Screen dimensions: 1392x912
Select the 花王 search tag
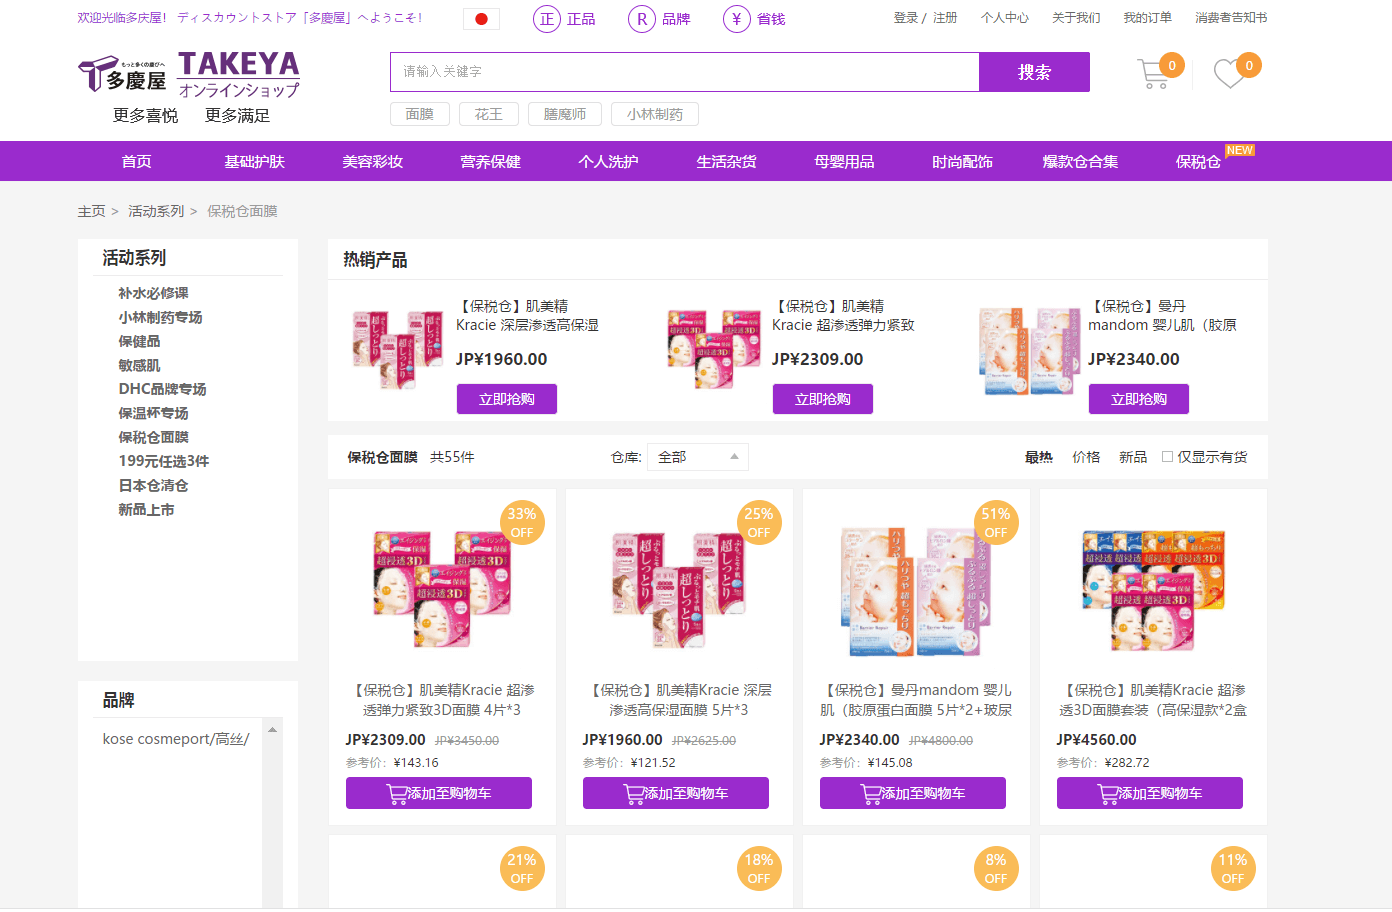tap(489, 114)
